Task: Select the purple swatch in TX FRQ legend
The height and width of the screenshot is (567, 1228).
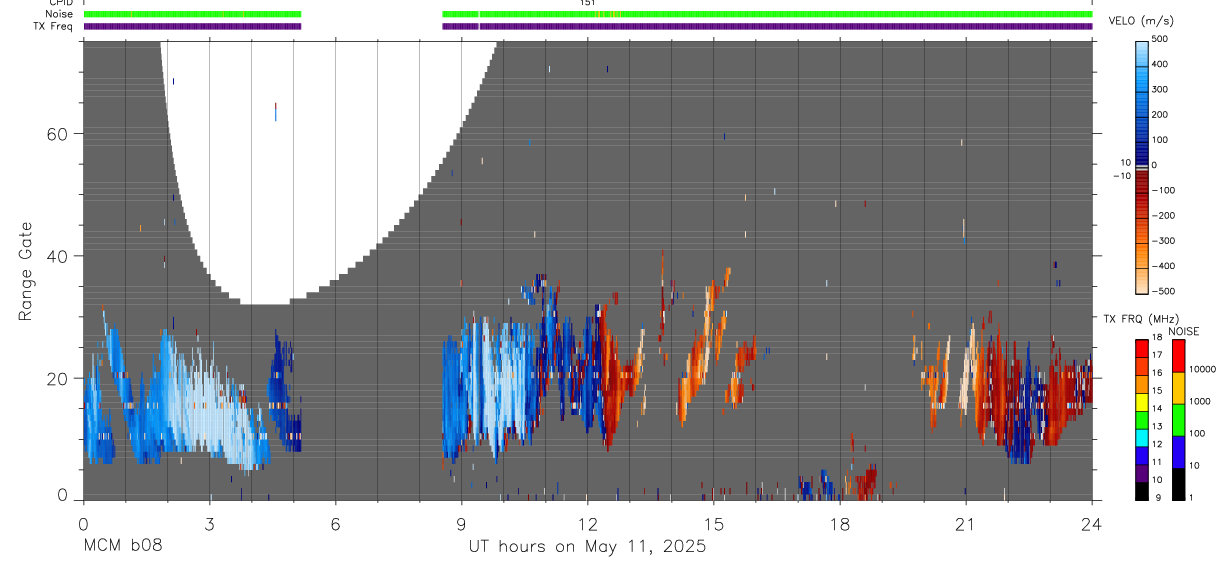Action: tap(1142, 472)
